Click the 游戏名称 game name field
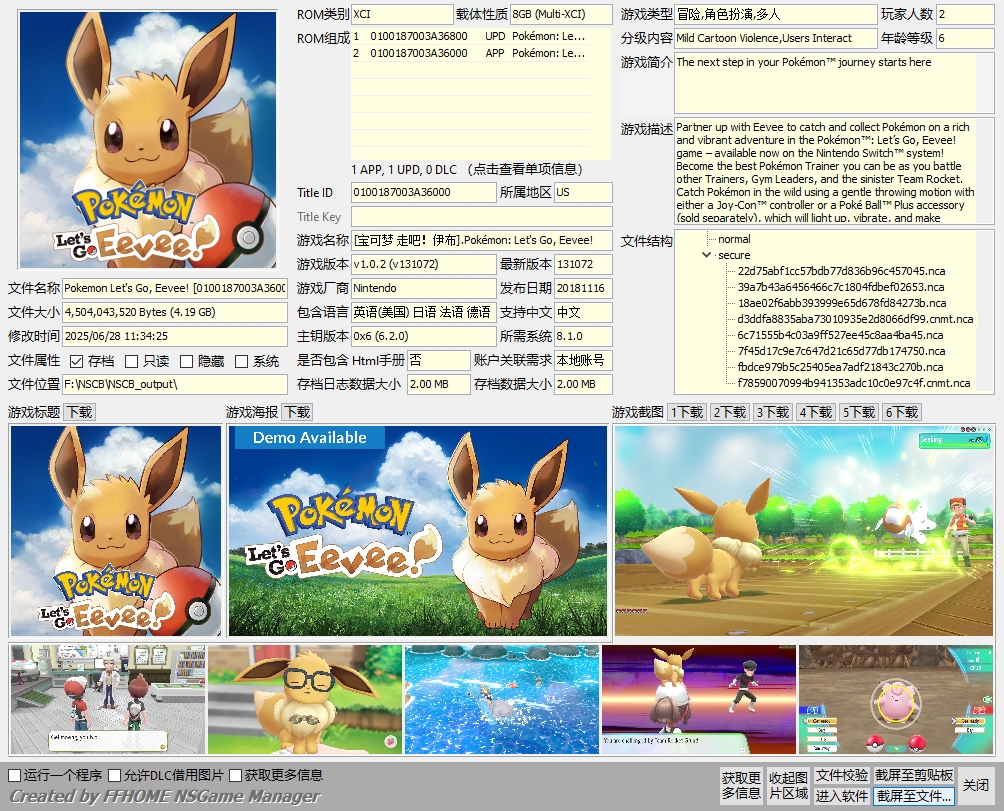This screenshot has width=1004, height=811. (x=482, y=240)
